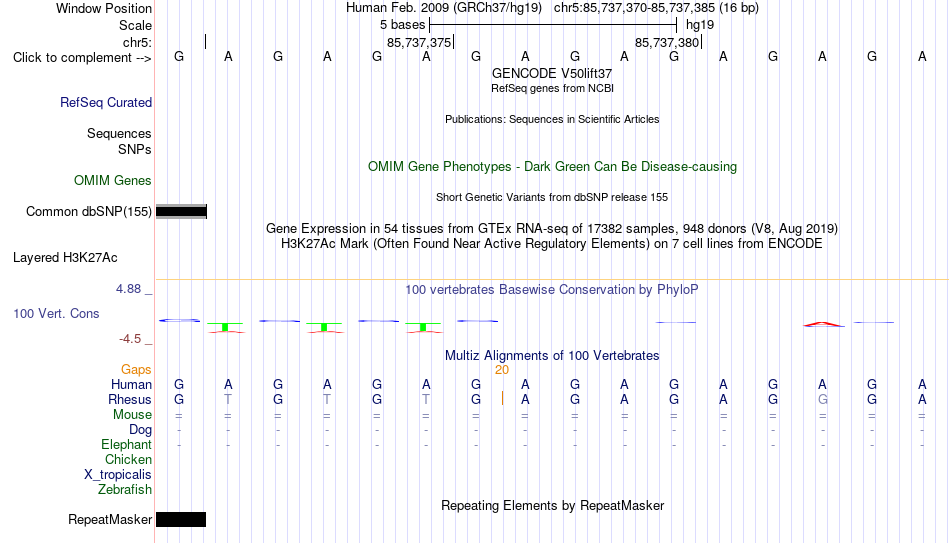Screen dimensions: 950x543
Task: Click the Layered H3K27Ac track label
Action: pos(65,258)
